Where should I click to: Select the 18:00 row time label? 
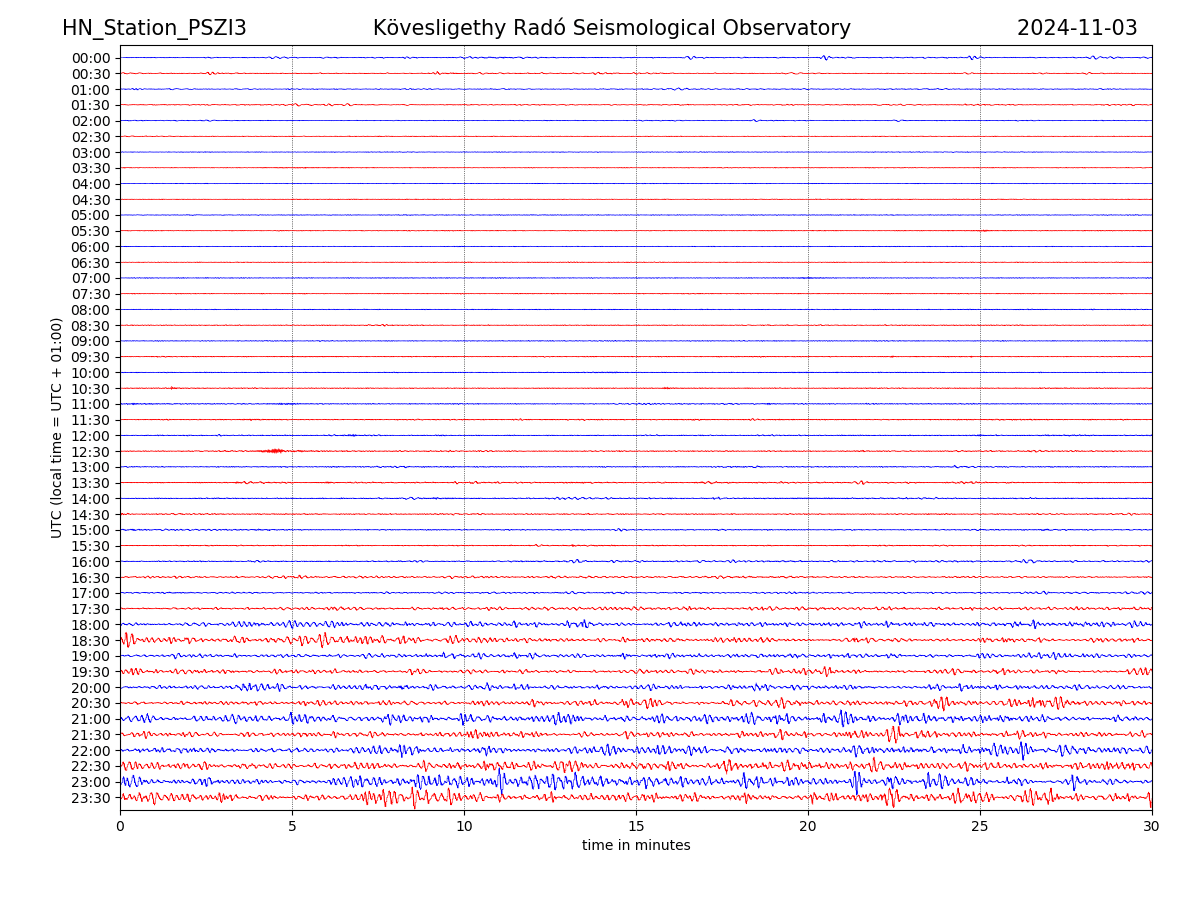point(91,625)
